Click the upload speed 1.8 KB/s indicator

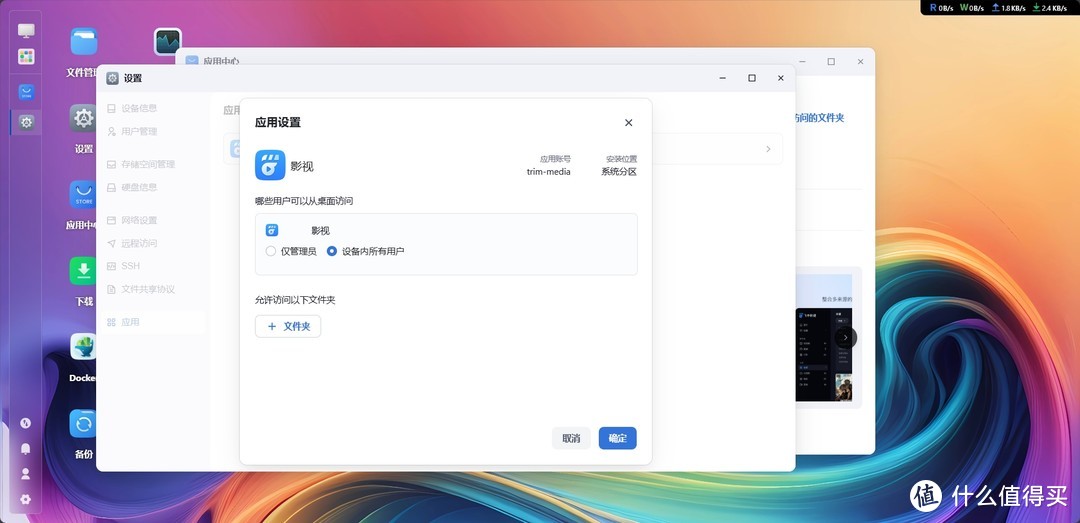(1008, 8)
